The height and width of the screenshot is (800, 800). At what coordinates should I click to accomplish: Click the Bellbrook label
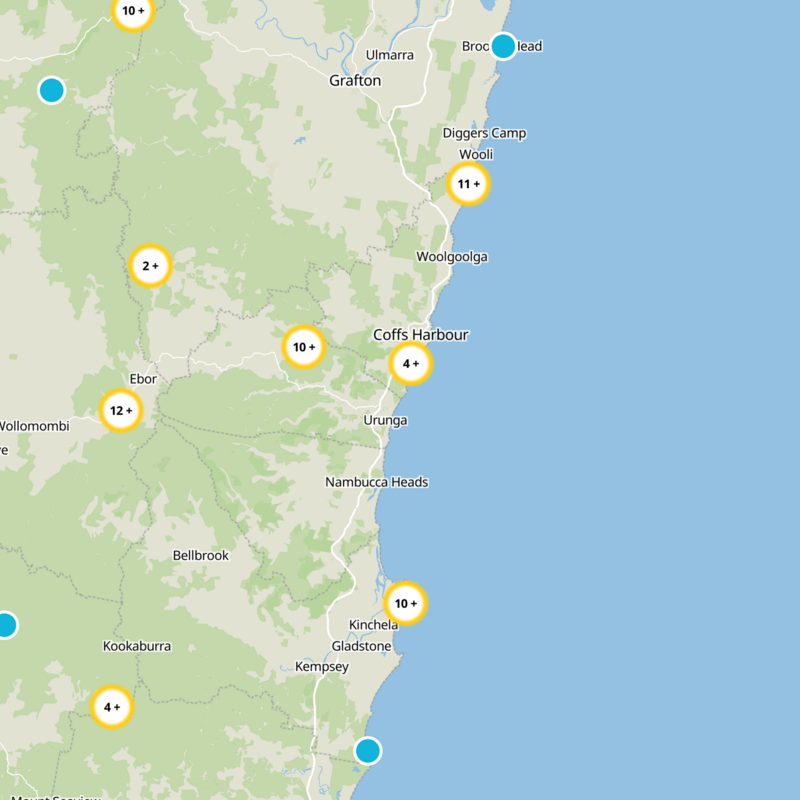(x=201, y=556)
